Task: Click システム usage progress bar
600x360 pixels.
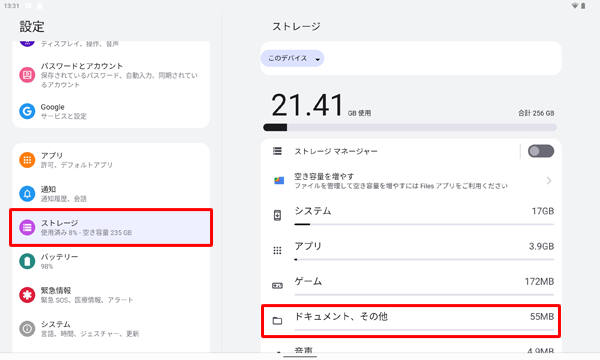Action: pyautogui.click(x=424, y=224)
